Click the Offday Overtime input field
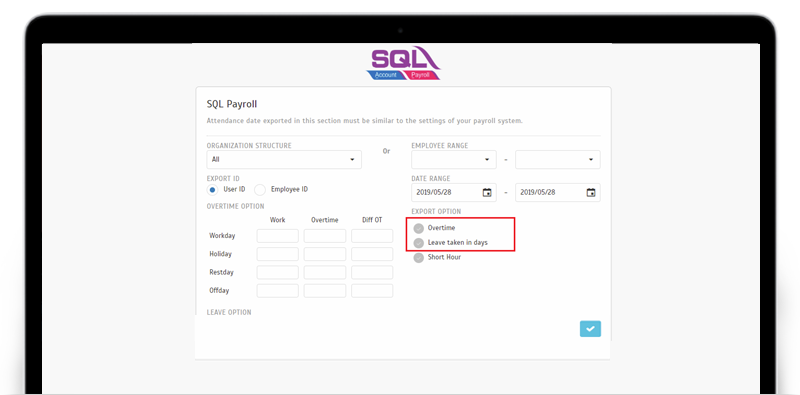This screenshot has height=395, width=800. [x=325, y=291]
